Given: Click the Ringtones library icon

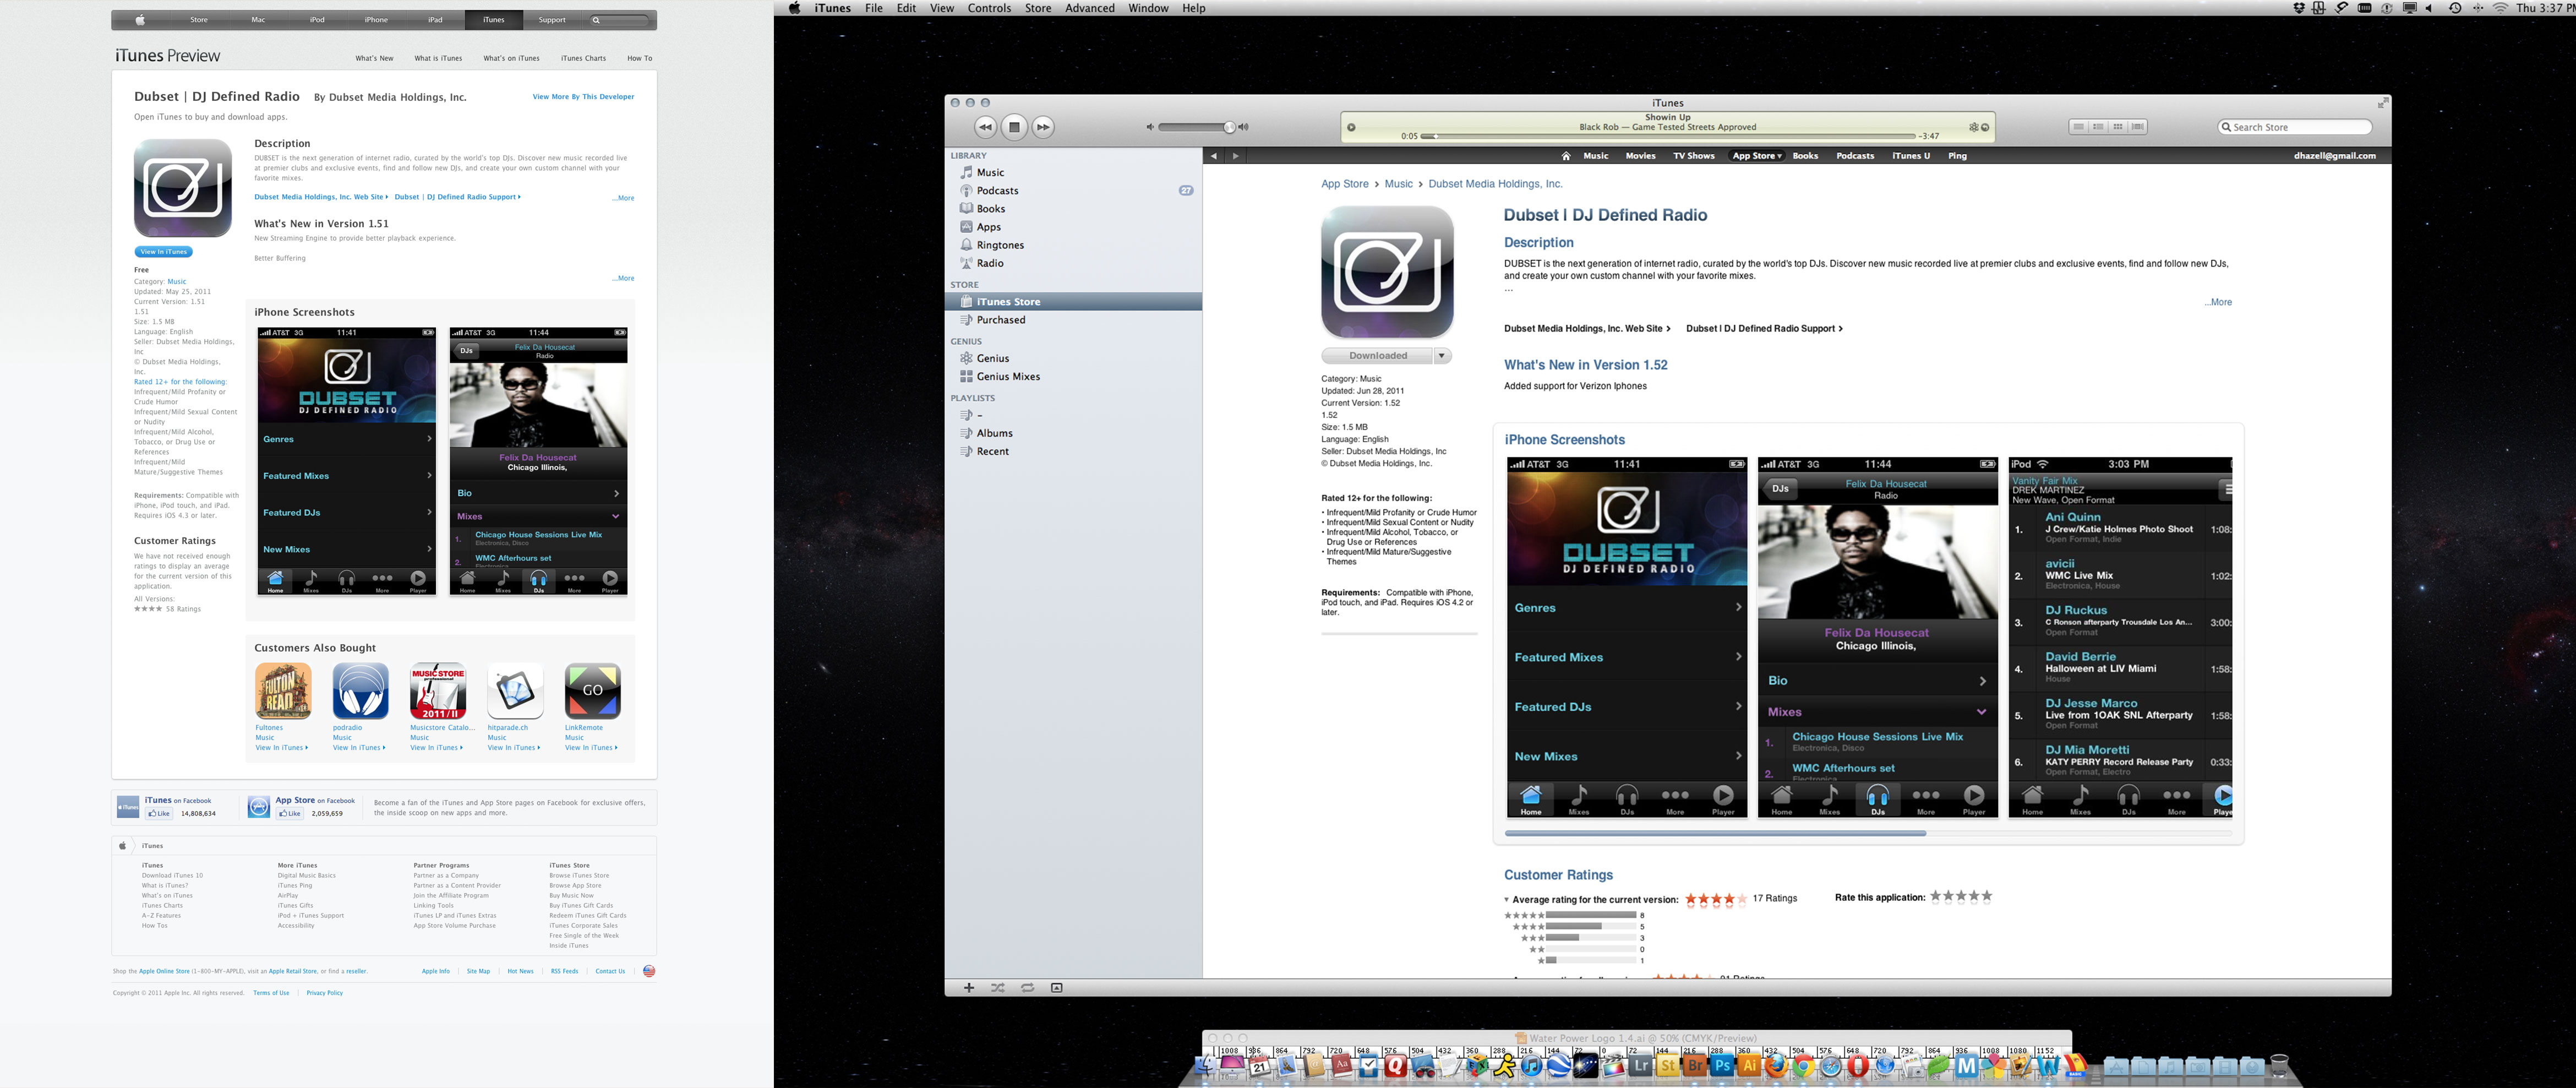Looking at the screenshot, I should (966, 245).
